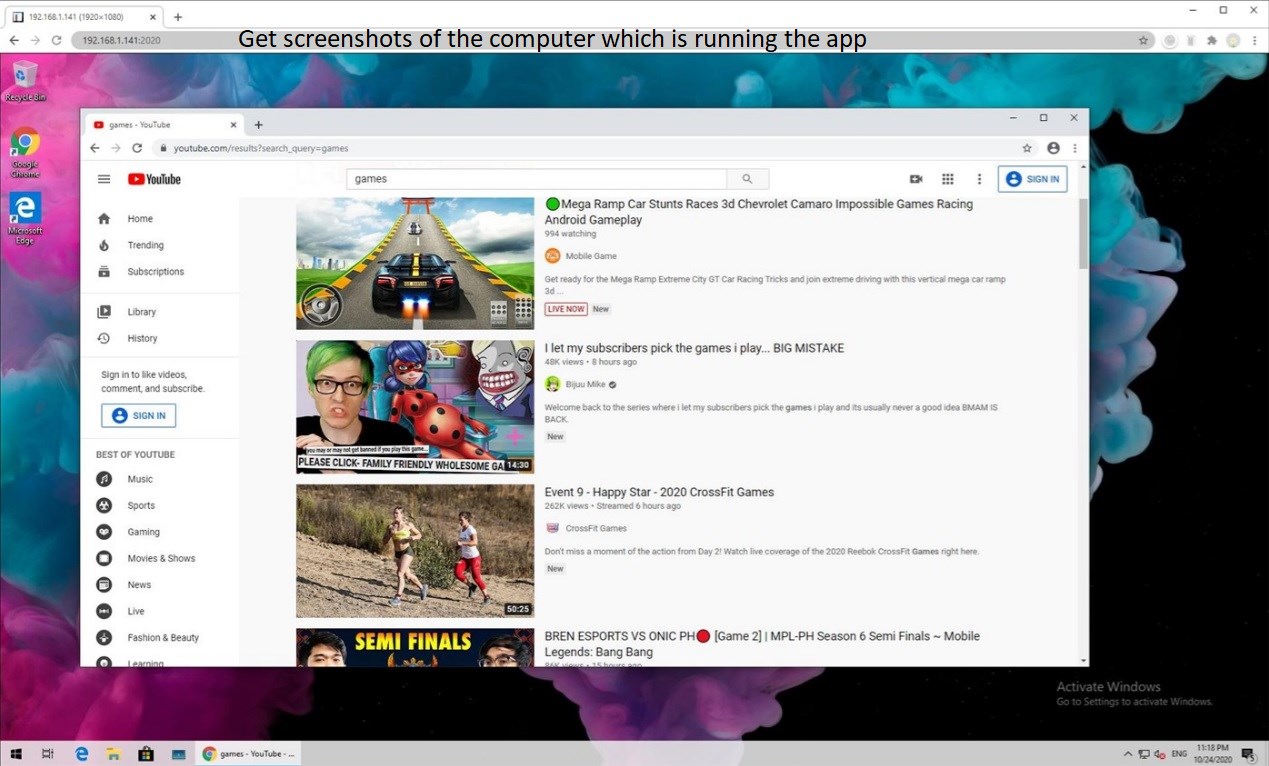The width and height of the screenshot is (1269, 766).
Task: Open File Explorer on the taskbar
Action: [114, 754]
